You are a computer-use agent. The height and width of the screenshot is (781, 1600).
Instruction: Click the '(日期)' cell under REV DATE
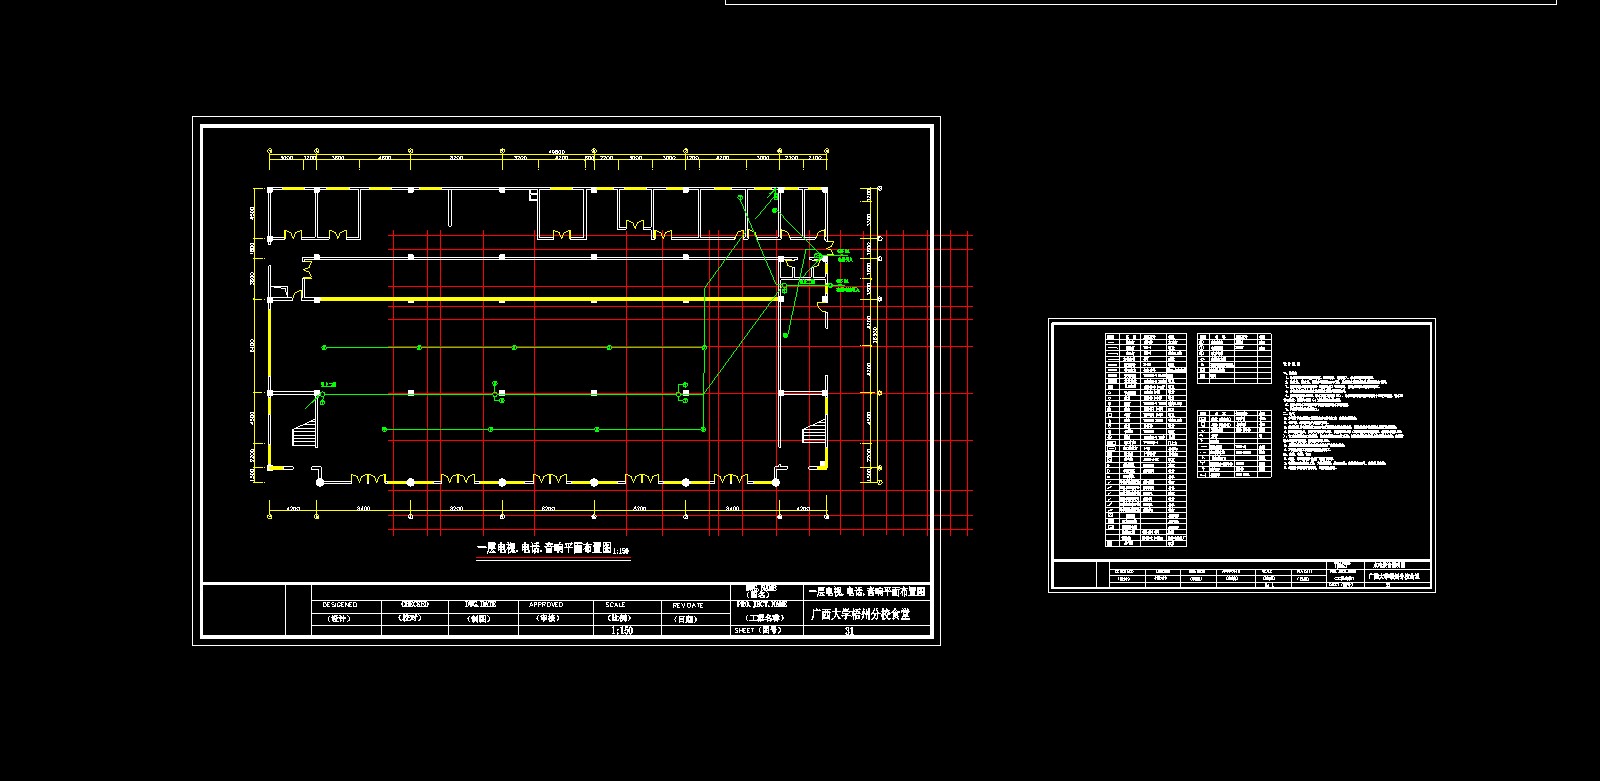tap(694, 618)
